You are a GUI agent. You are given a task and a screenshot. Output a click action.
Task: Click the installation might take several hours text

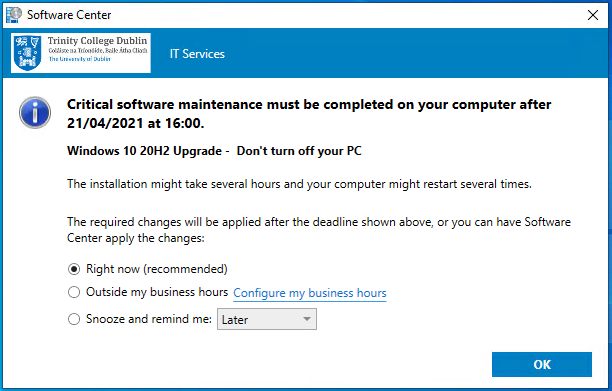point(299,184)
